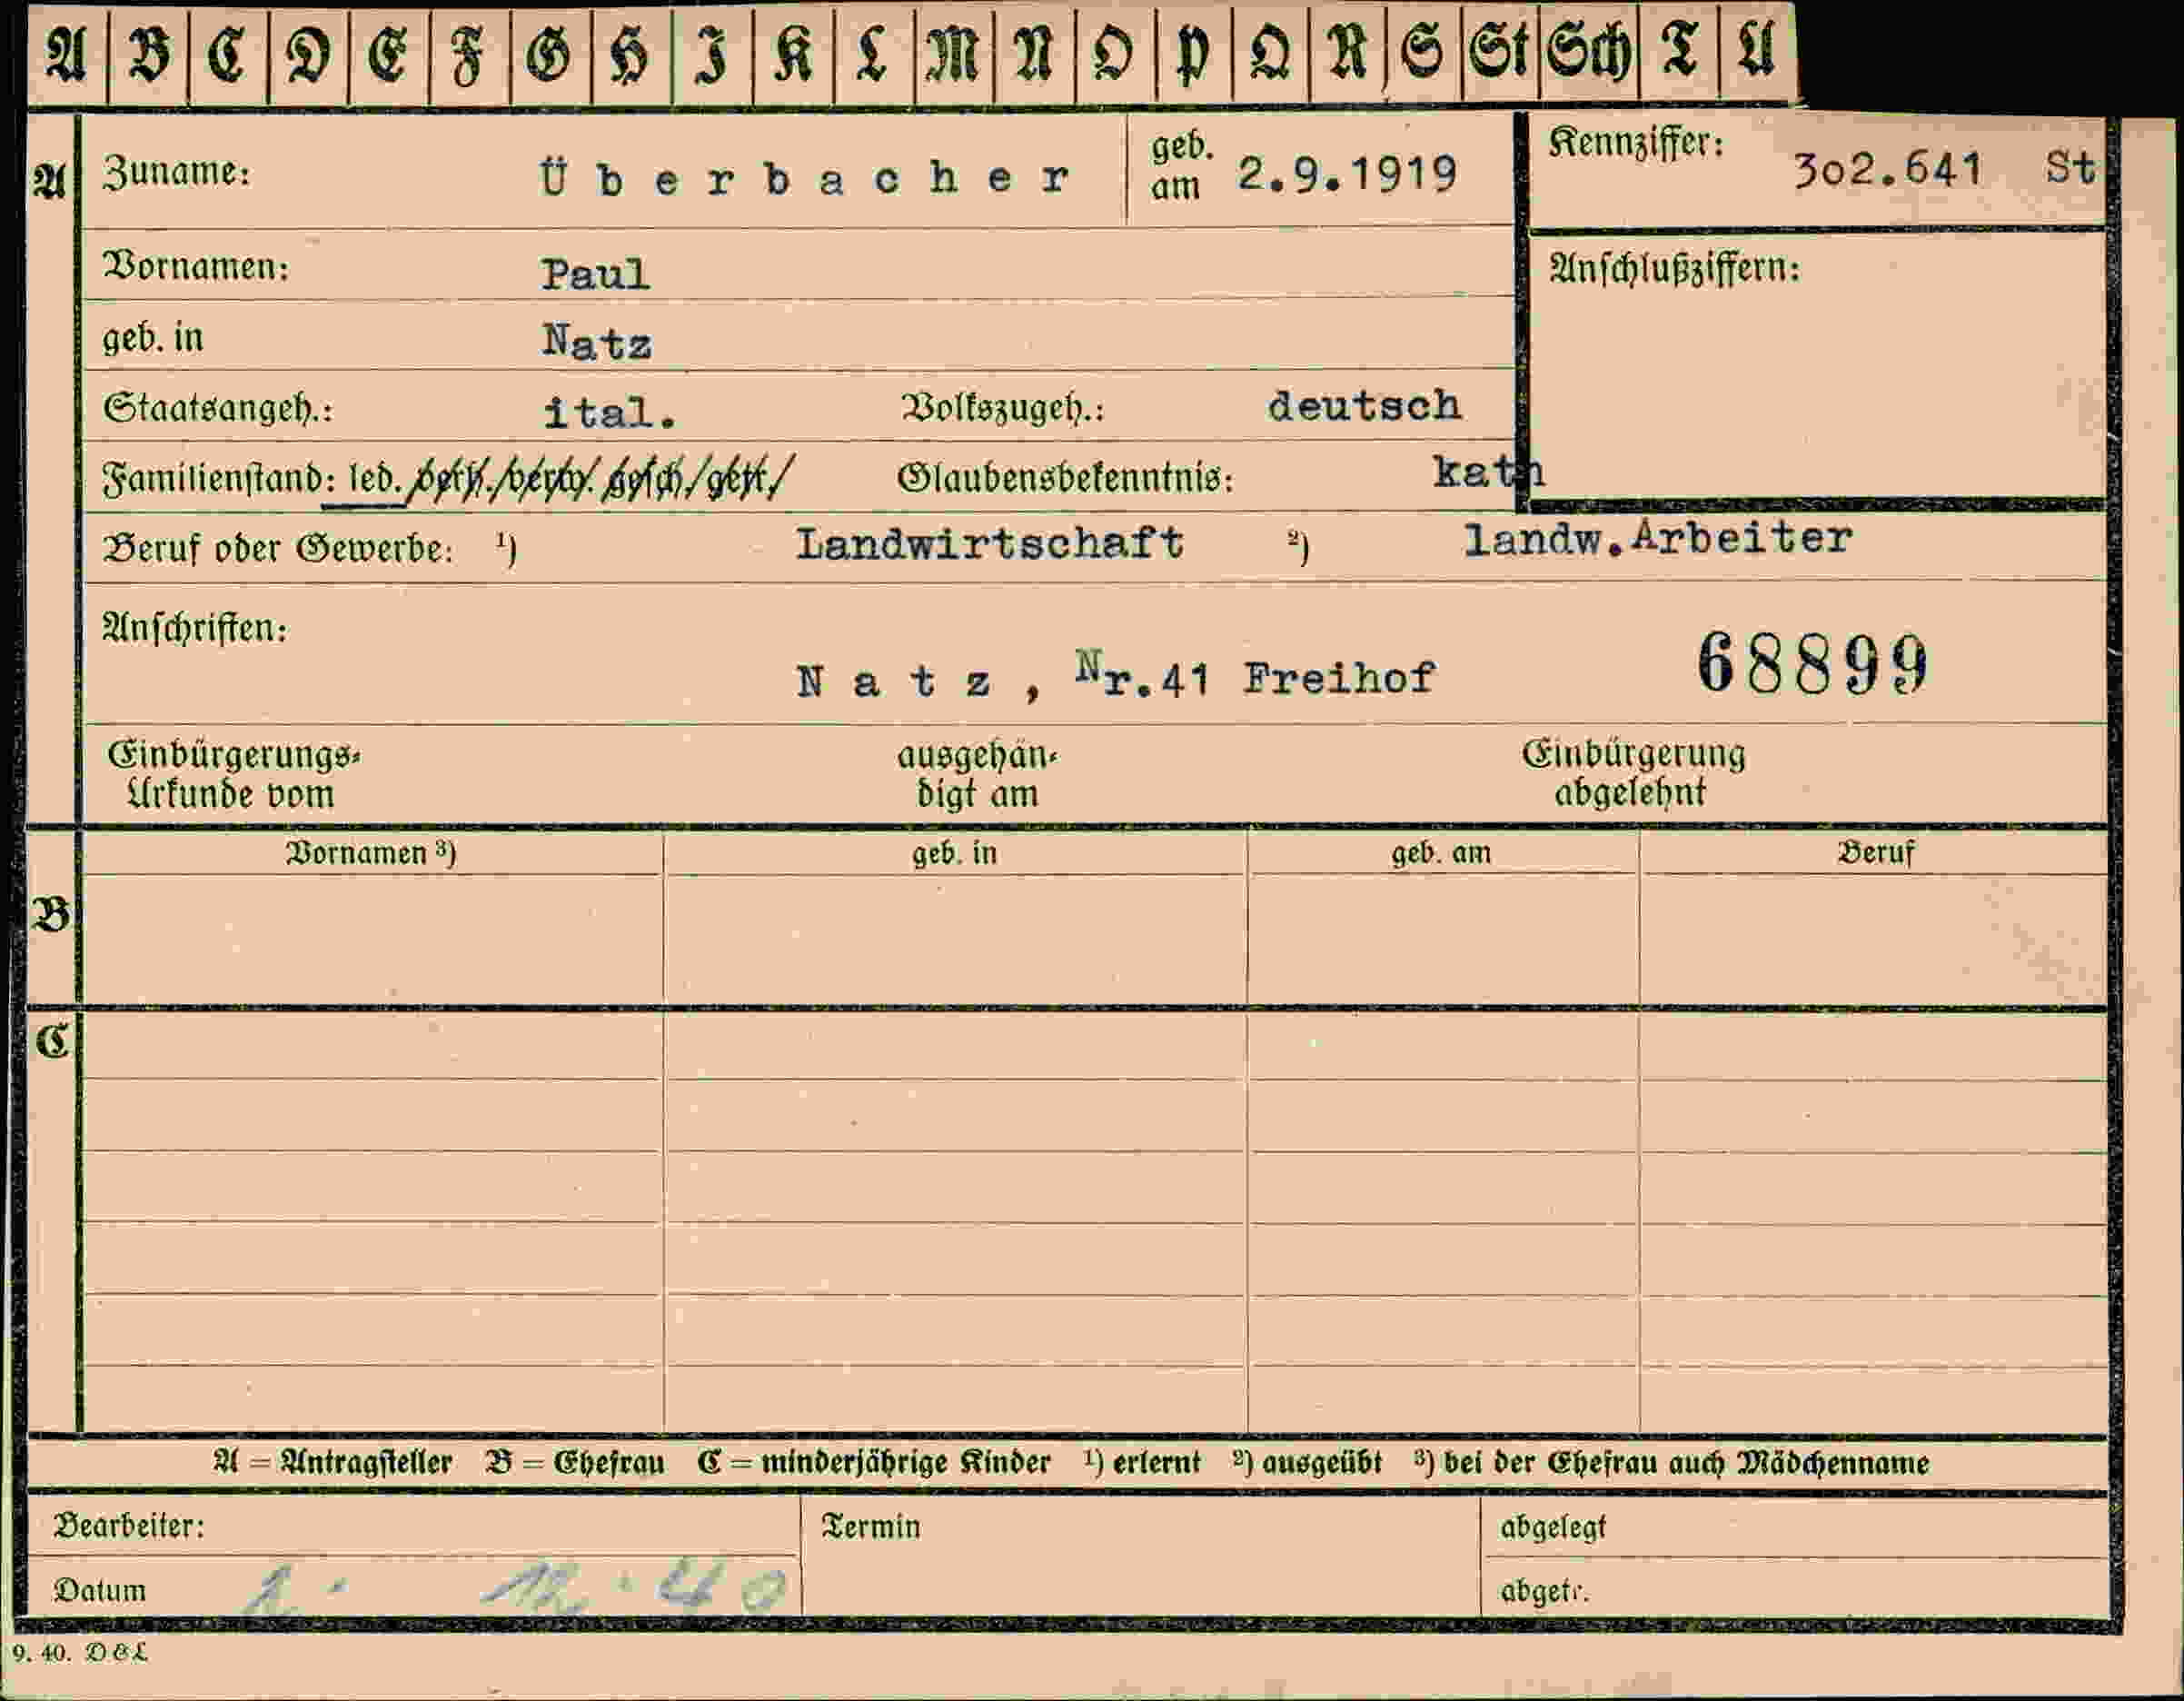Click the birthplace 'Natz' beside 'geb. in'
Screen dimensions: 2184x1701
(x=597, y=342)
